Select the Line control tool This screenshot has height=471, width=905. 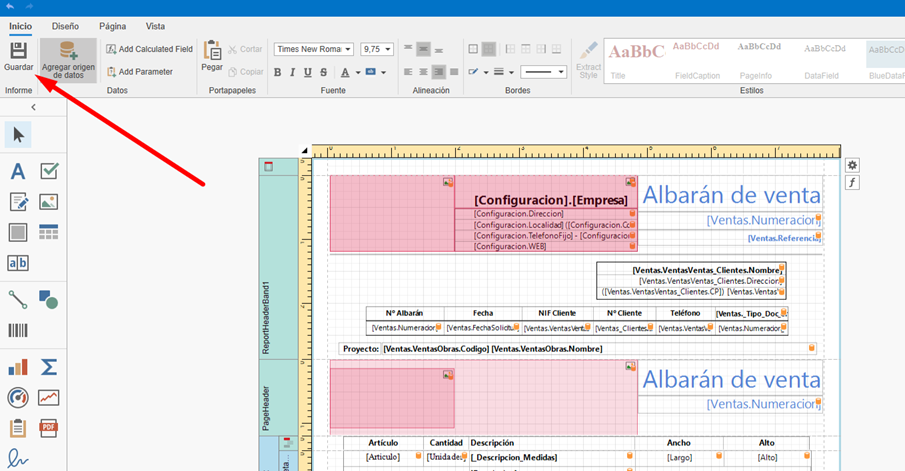point(18,300)
